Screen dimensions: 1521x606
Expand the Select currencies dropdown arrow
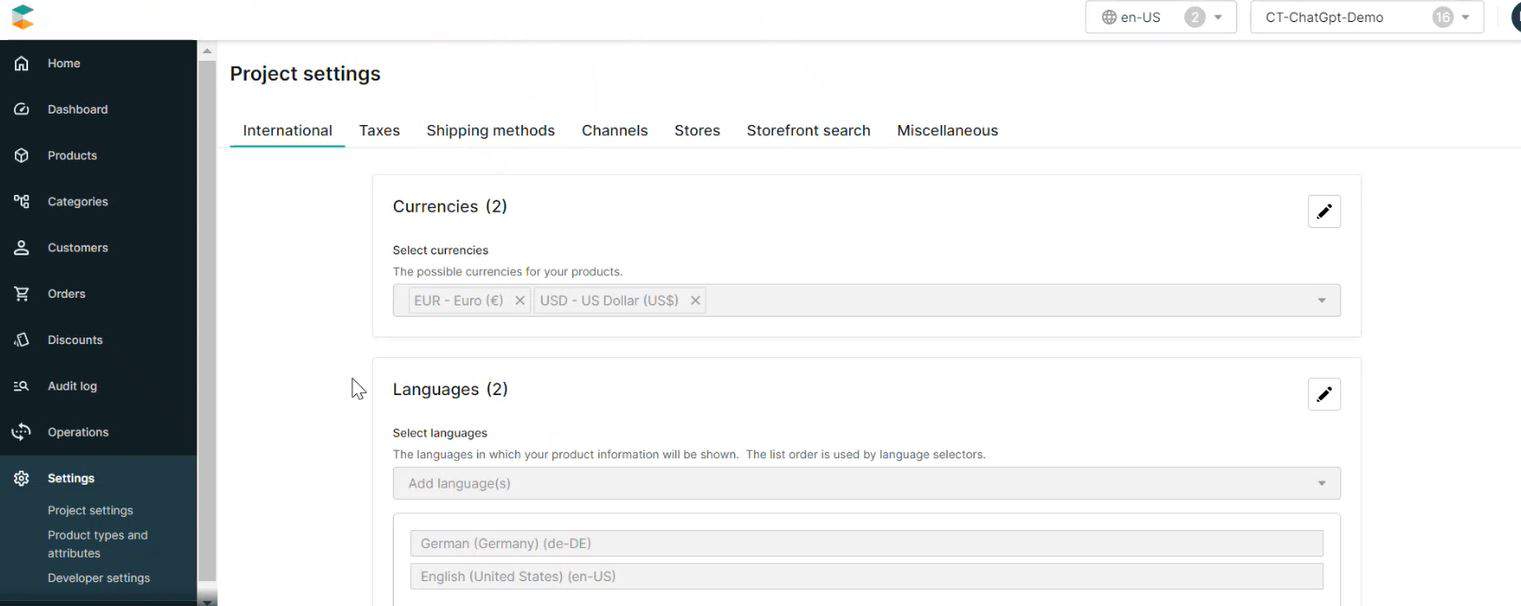1322,300
